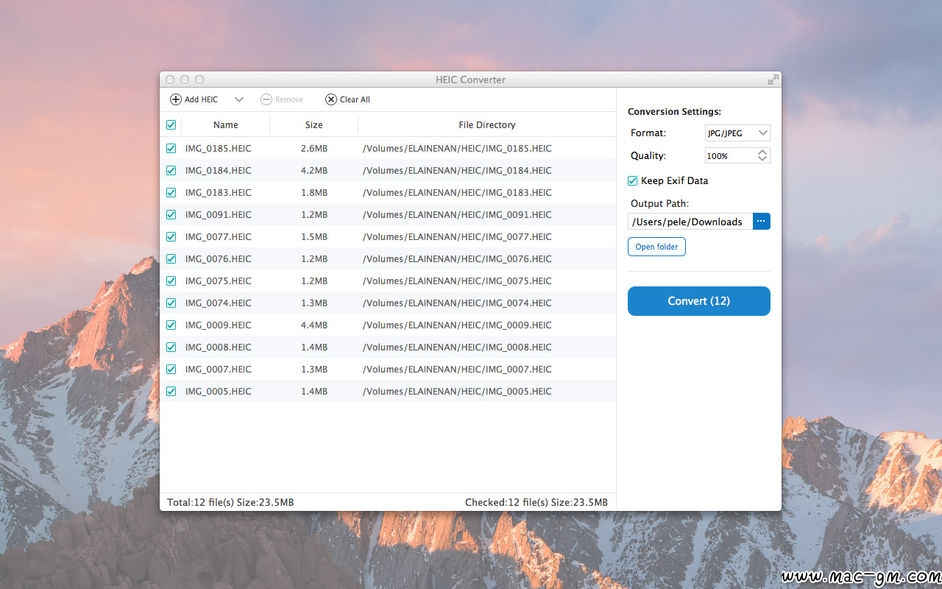The height and width of the screenshot is (589, 942).
Task: Select the IMG_0009.HEIC file name
Action: [x=218, y=325]
